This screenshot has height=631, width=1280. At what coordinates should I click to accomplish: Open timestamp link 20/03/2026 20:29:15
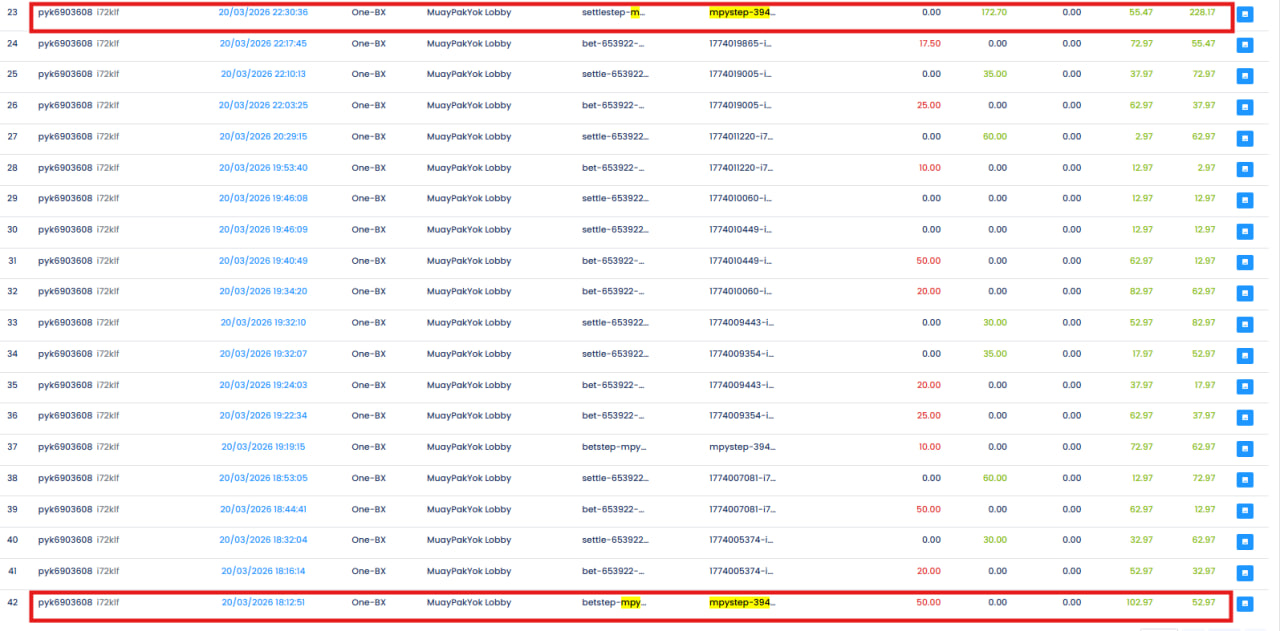click(x=263, y=137)
